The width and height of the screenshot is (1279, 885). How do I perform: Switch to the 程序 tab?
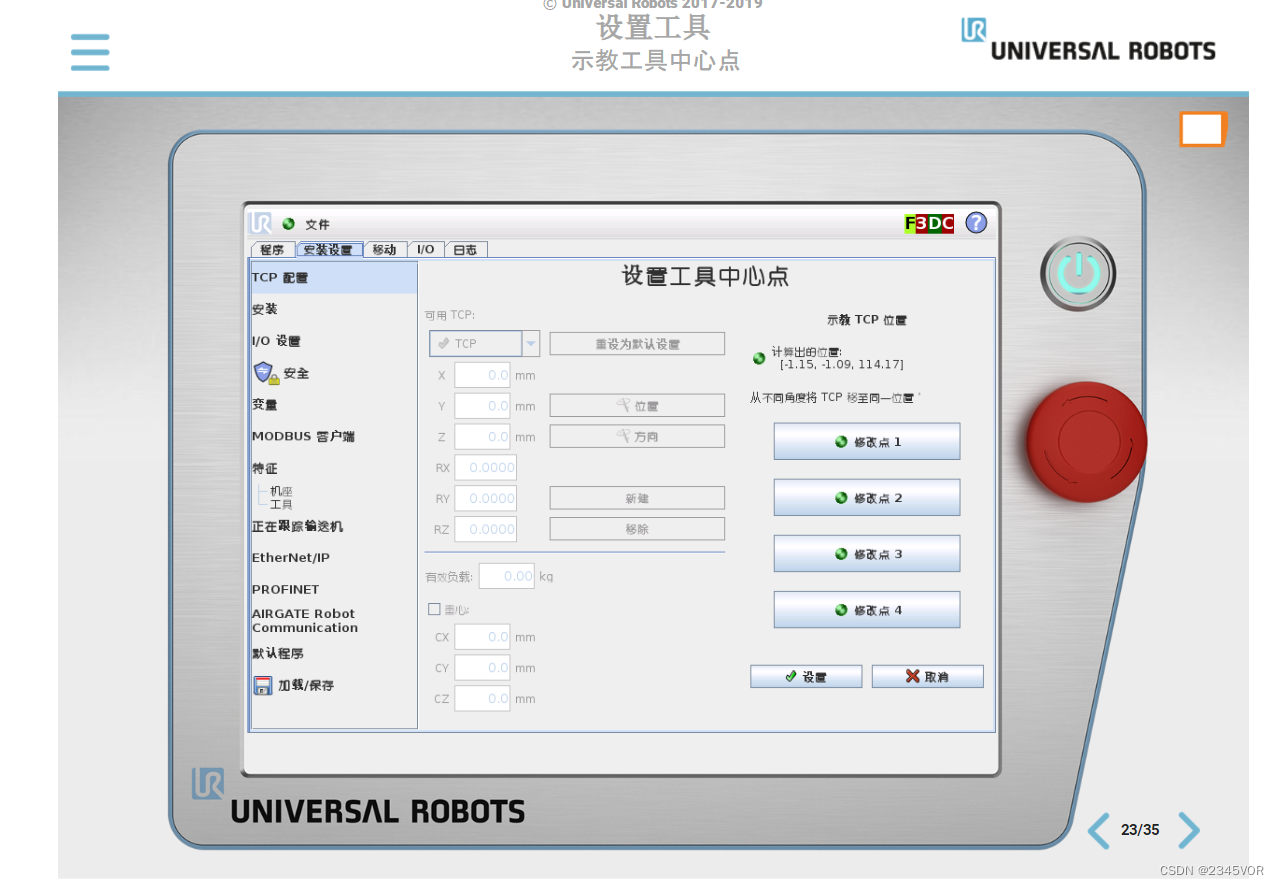pos(272,250)
